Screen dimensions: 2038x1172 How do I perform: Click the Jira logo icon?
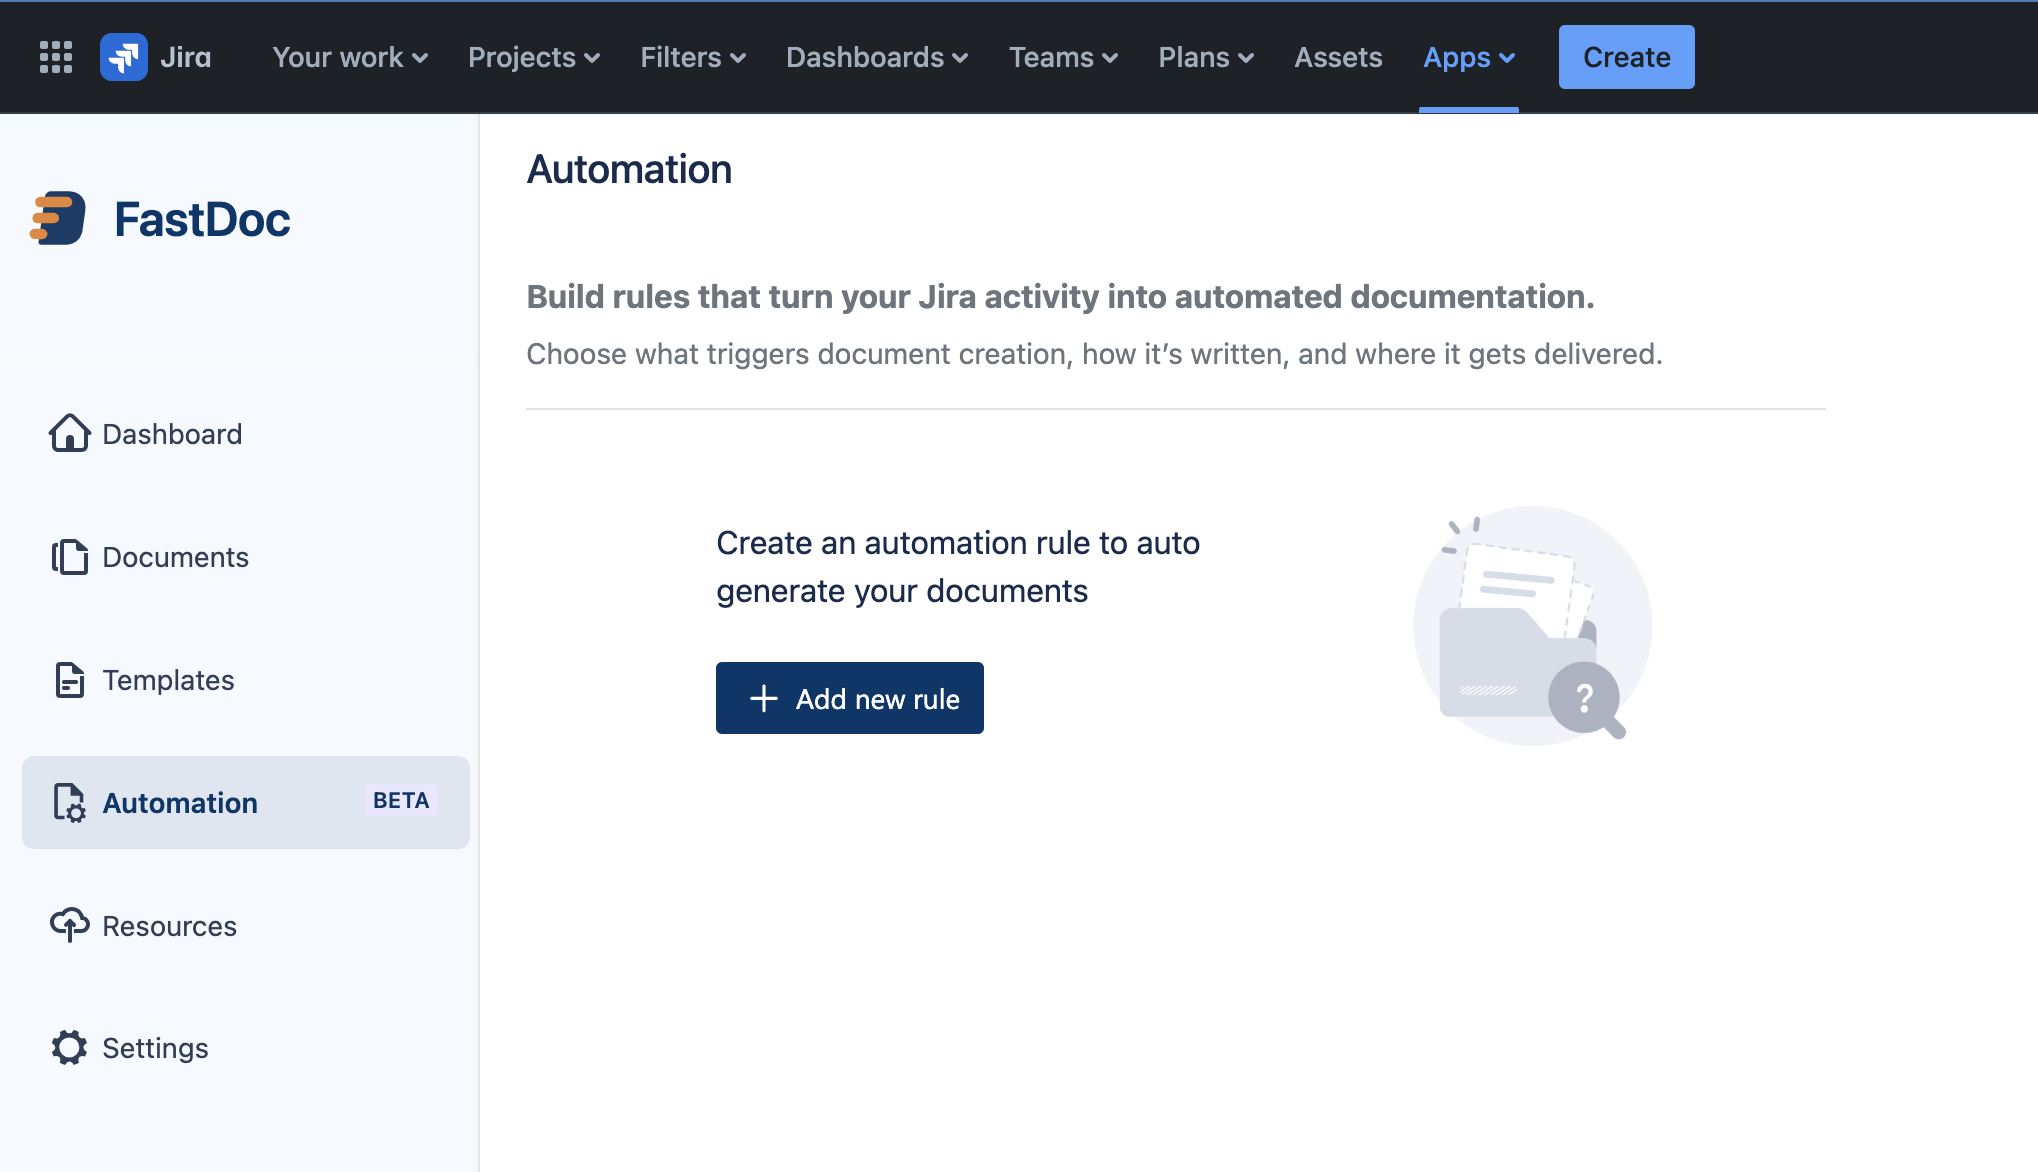pyautogui.click(x=124, y=57)
